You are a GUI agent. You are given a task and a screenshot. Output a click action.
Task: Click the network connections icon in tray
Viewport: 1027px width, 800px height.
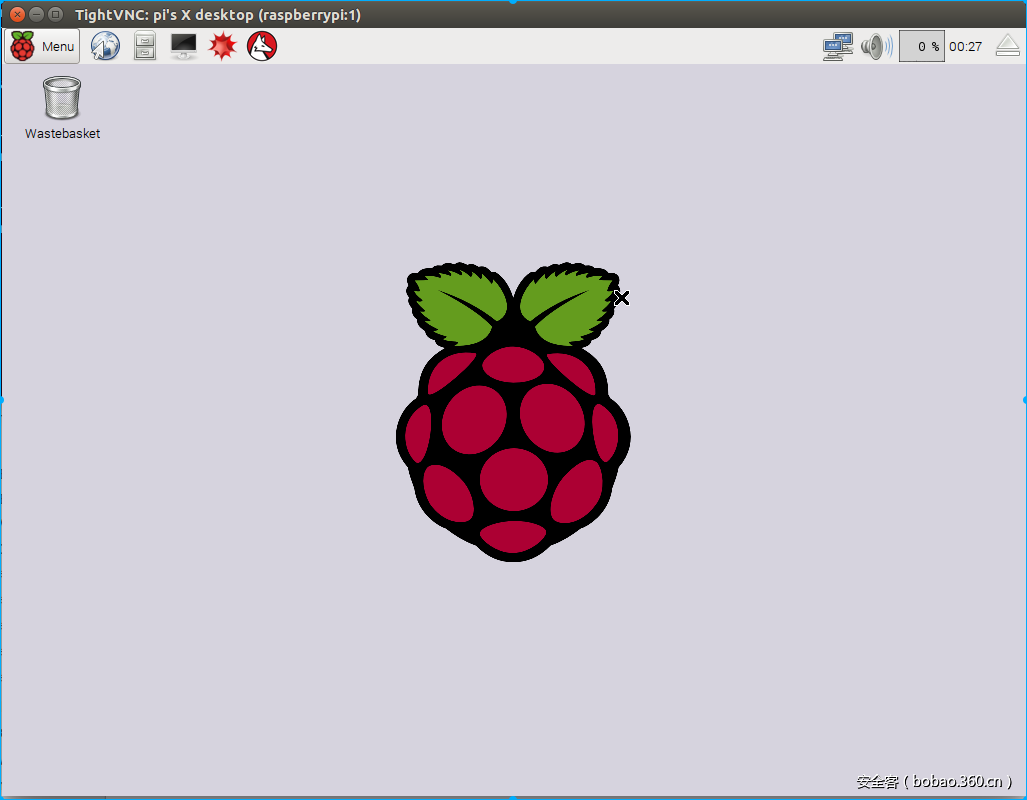(837, 46)
